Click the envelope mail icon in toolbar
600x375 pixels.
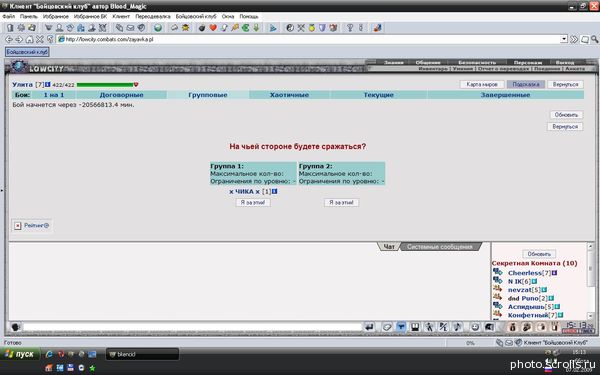(130, 28)
